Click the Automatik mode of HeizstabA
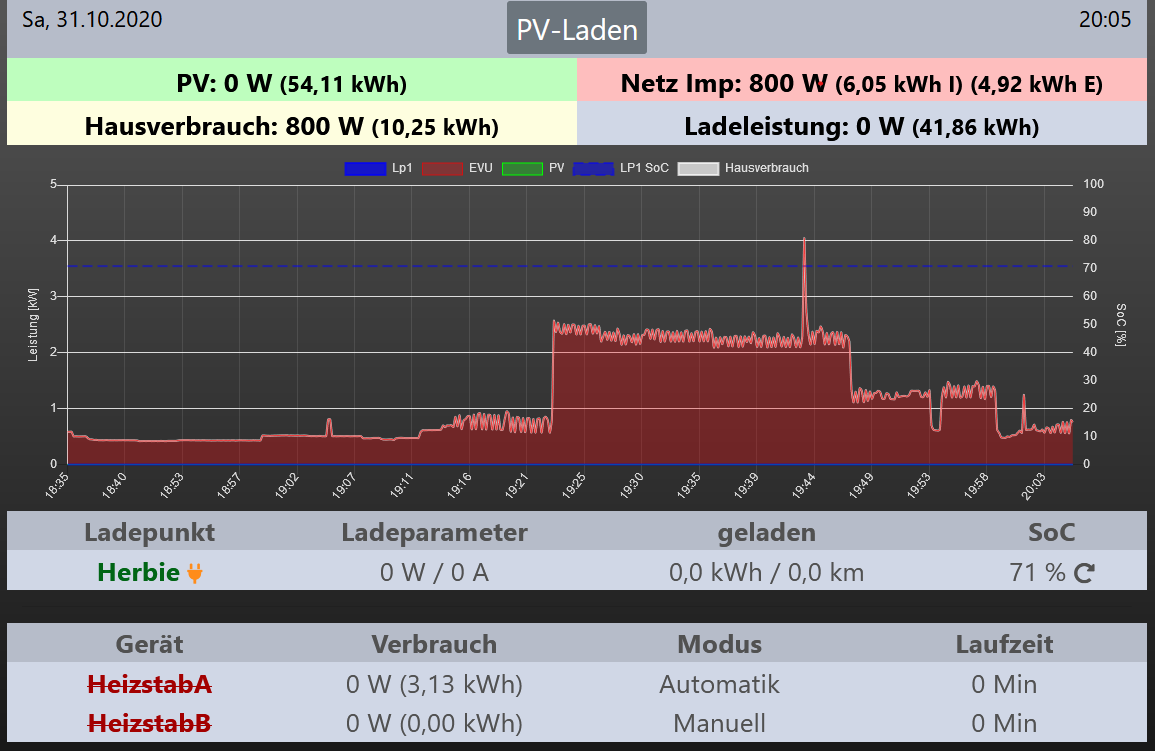This screenshot has height=751, width=1155. tap(719, 684)
